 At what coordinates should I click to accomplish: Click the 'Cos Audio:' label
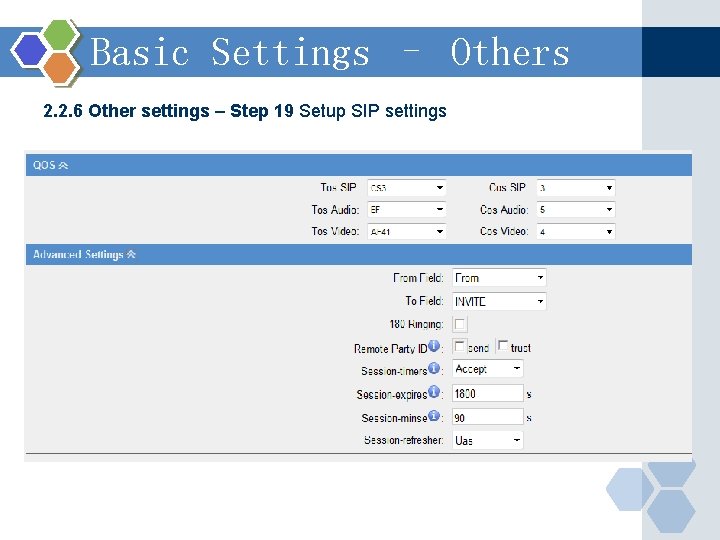504,210
